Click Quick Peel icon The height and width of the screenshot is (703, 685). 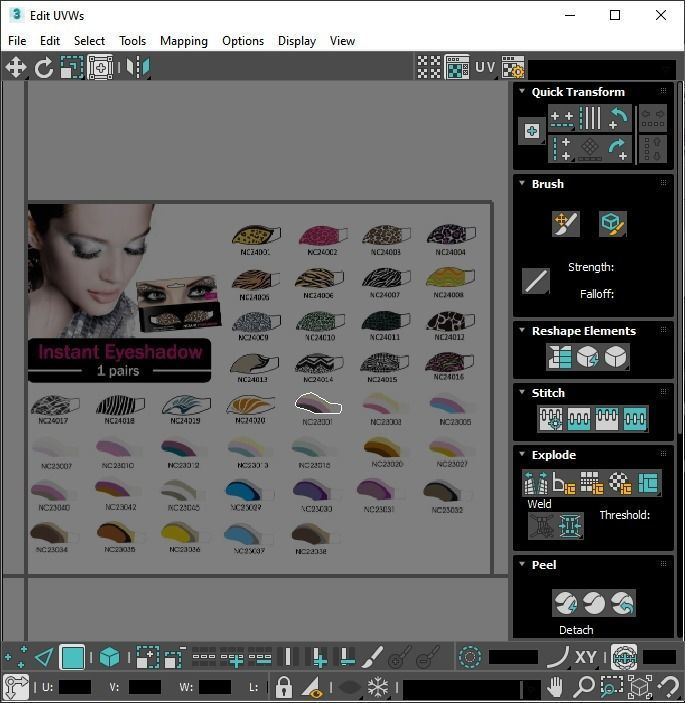pyautogui.click(x=566, y=603)
